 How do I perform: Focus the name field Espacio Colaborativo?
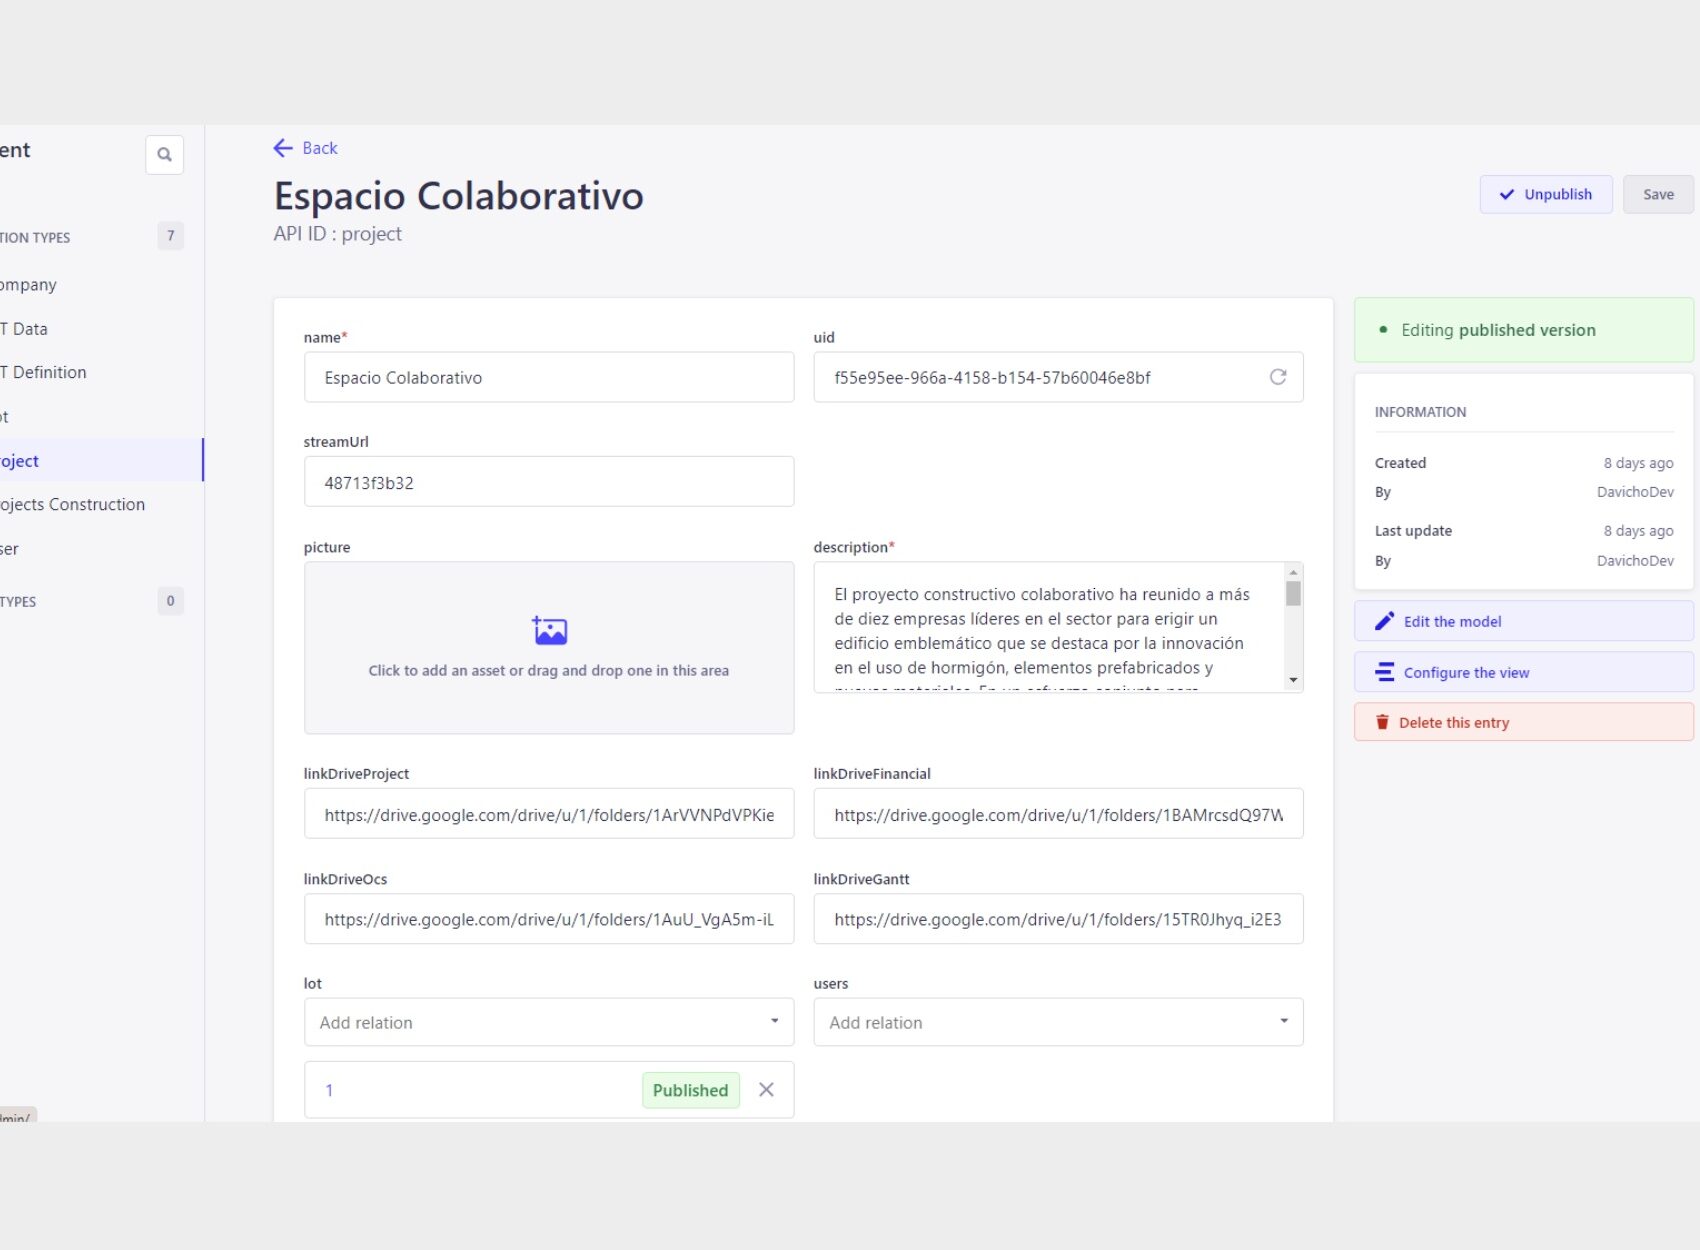coord(548,378)
